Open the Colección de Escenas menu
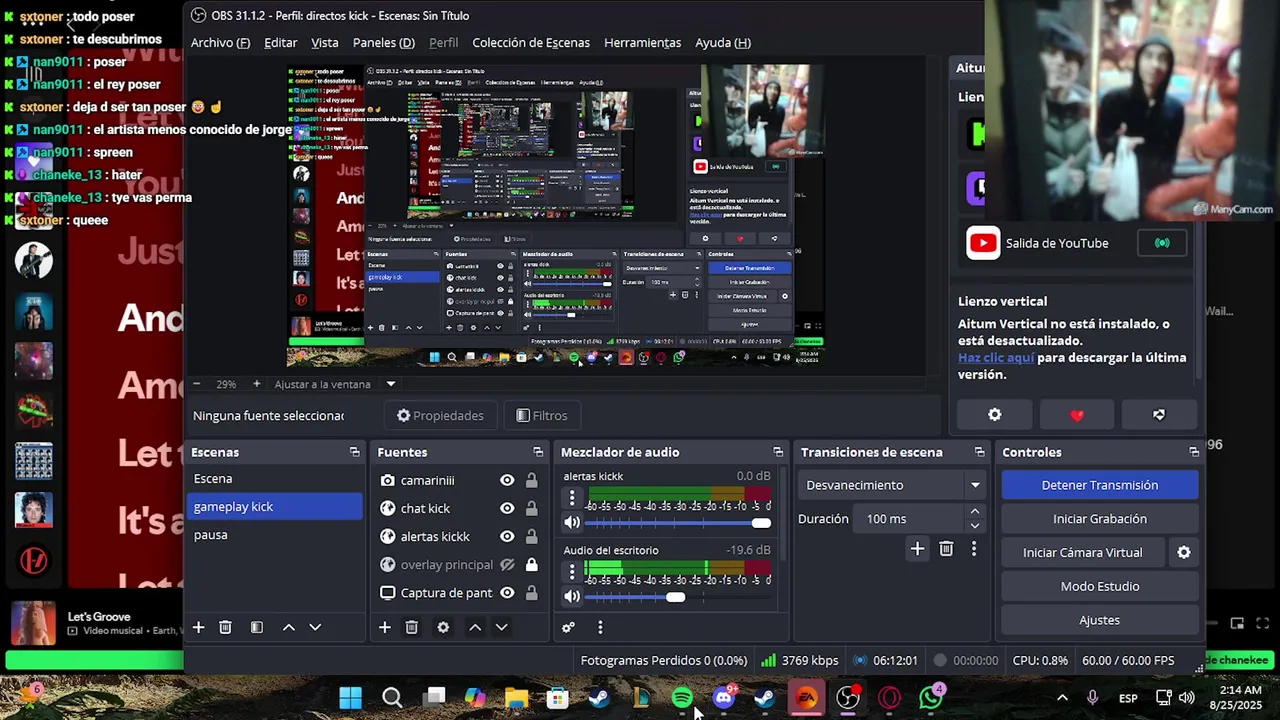 tap(531, 42)
